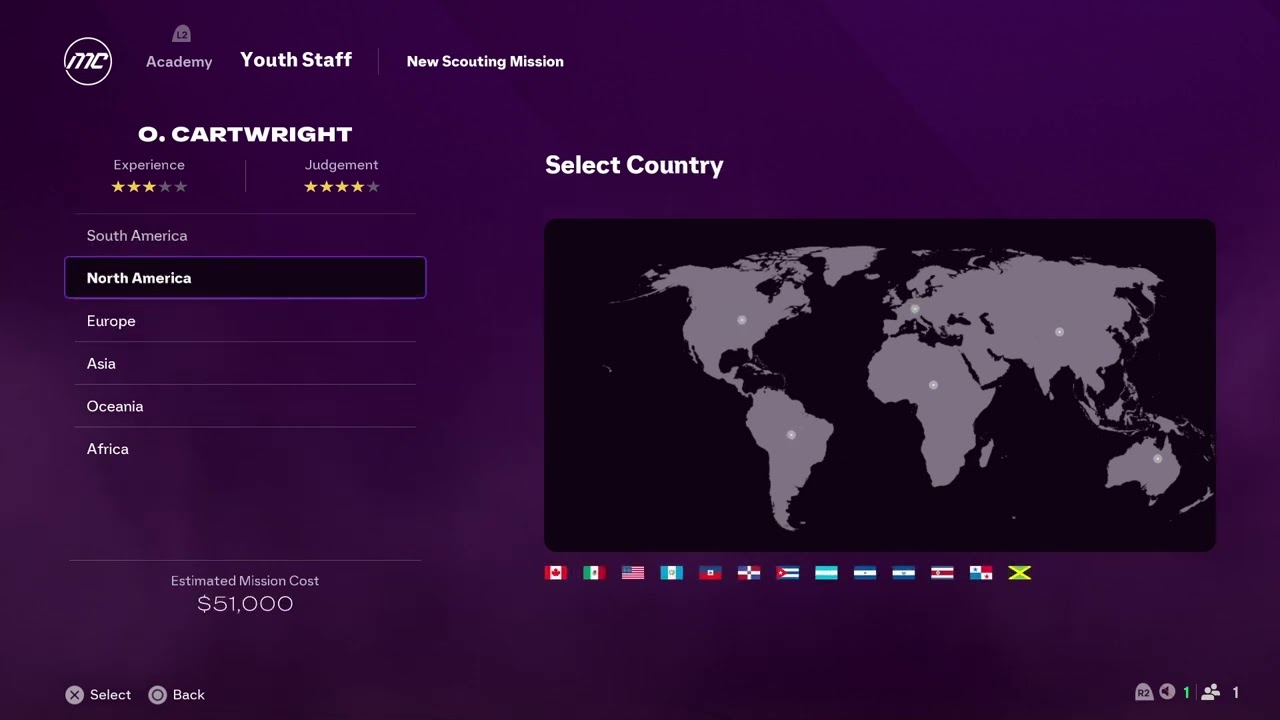Select Europe region
Image resolution: width=1280 pixels, height=720 pixels.
click(x=245, y=321)
